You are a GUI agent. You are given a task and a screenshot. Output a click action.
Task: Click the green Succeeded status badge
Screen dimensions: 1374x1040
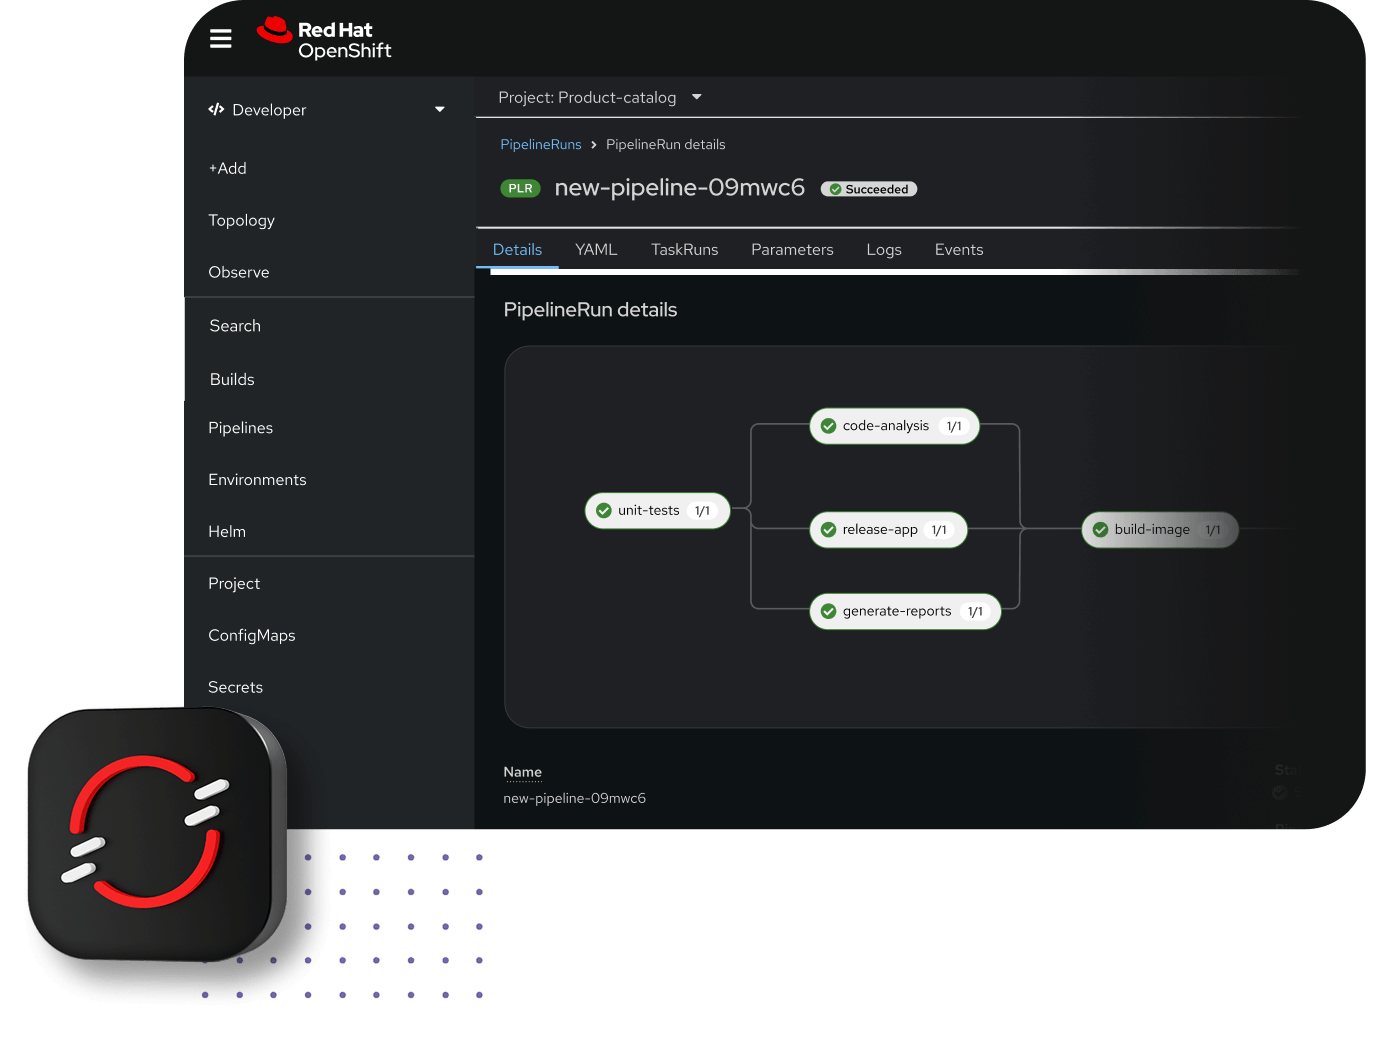(868, 188)
